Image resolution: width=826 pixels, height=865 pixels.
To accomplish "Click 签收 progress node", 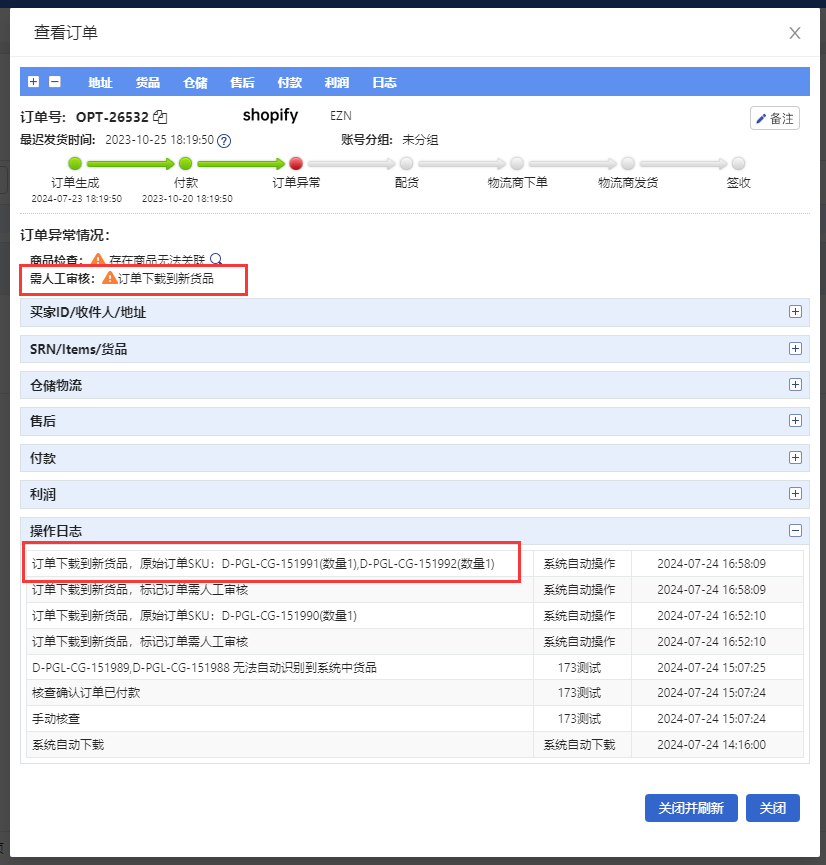I will pos(738,163).
